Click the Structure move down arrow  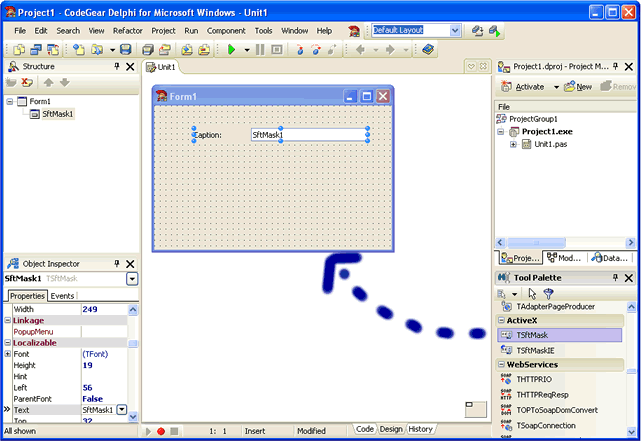65,83
